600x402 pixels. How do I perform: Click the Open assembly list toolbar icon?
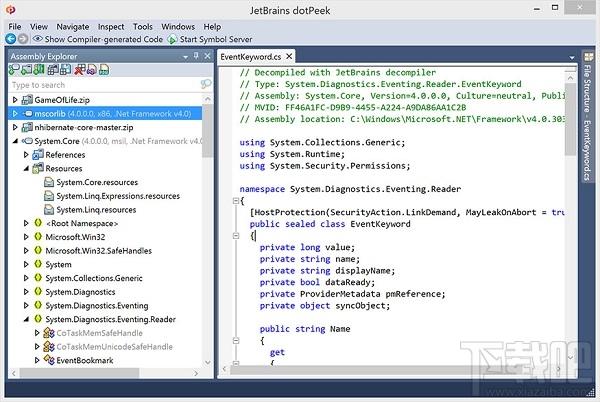point(53,70)
